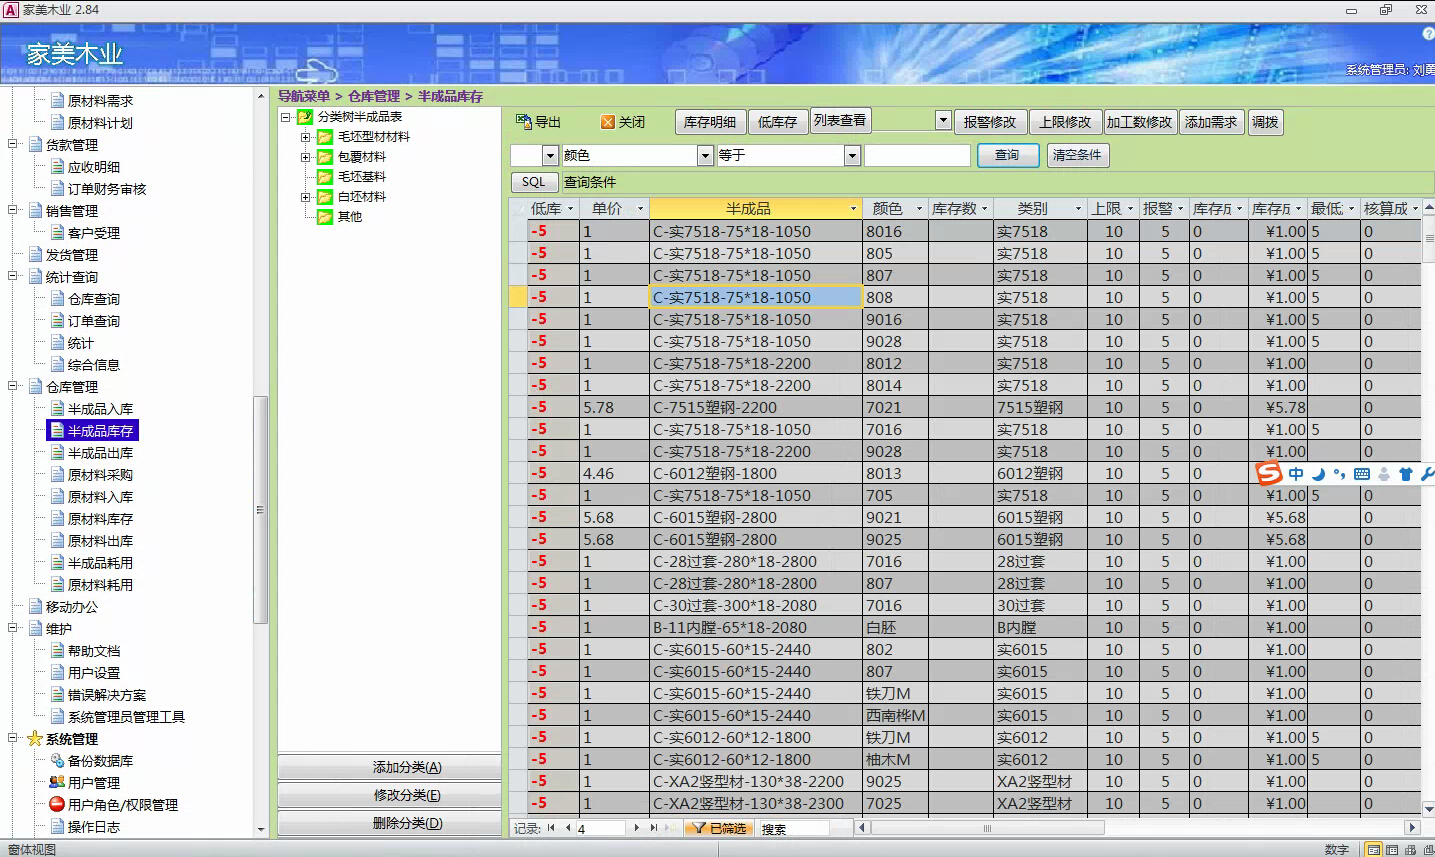
Task: Select 毛坯基料 category in tree
Action: point(362,177)
